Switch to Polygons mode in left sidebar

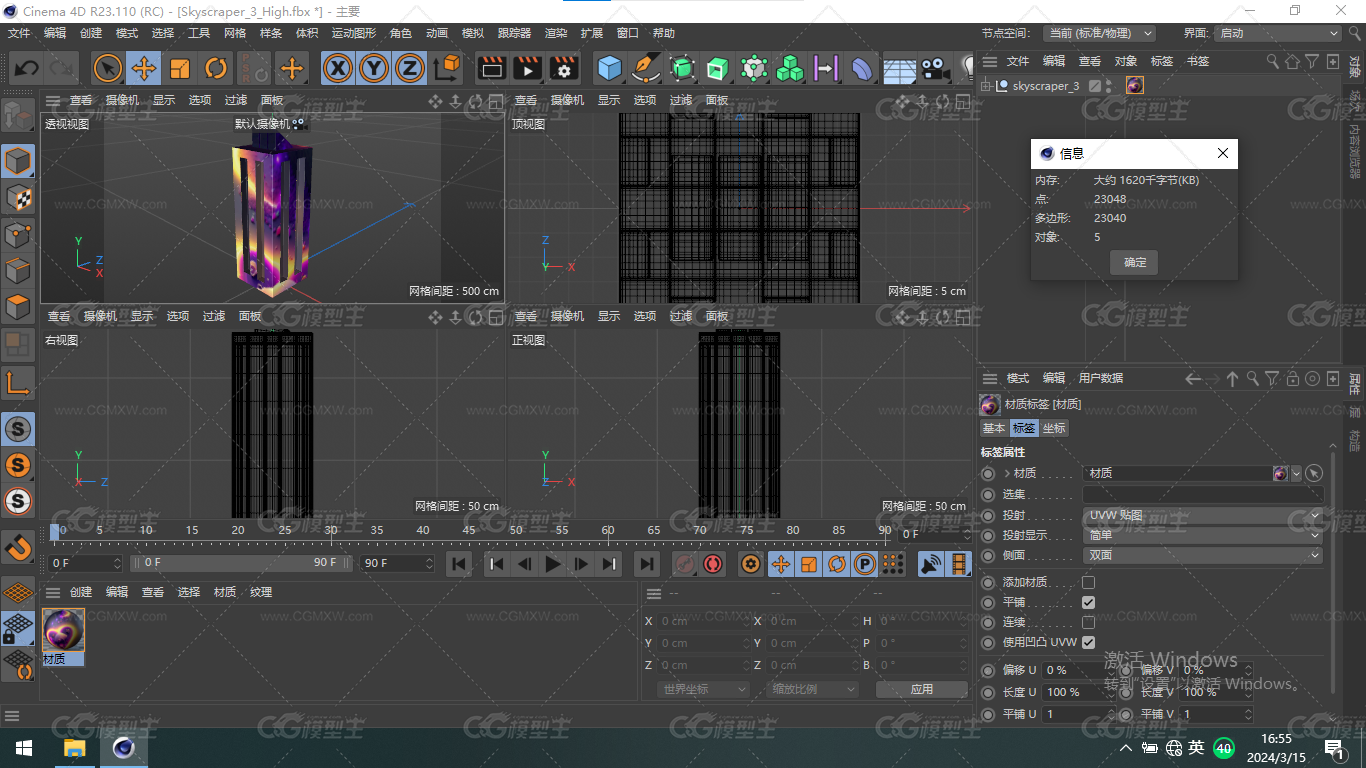tap(18, 306)
